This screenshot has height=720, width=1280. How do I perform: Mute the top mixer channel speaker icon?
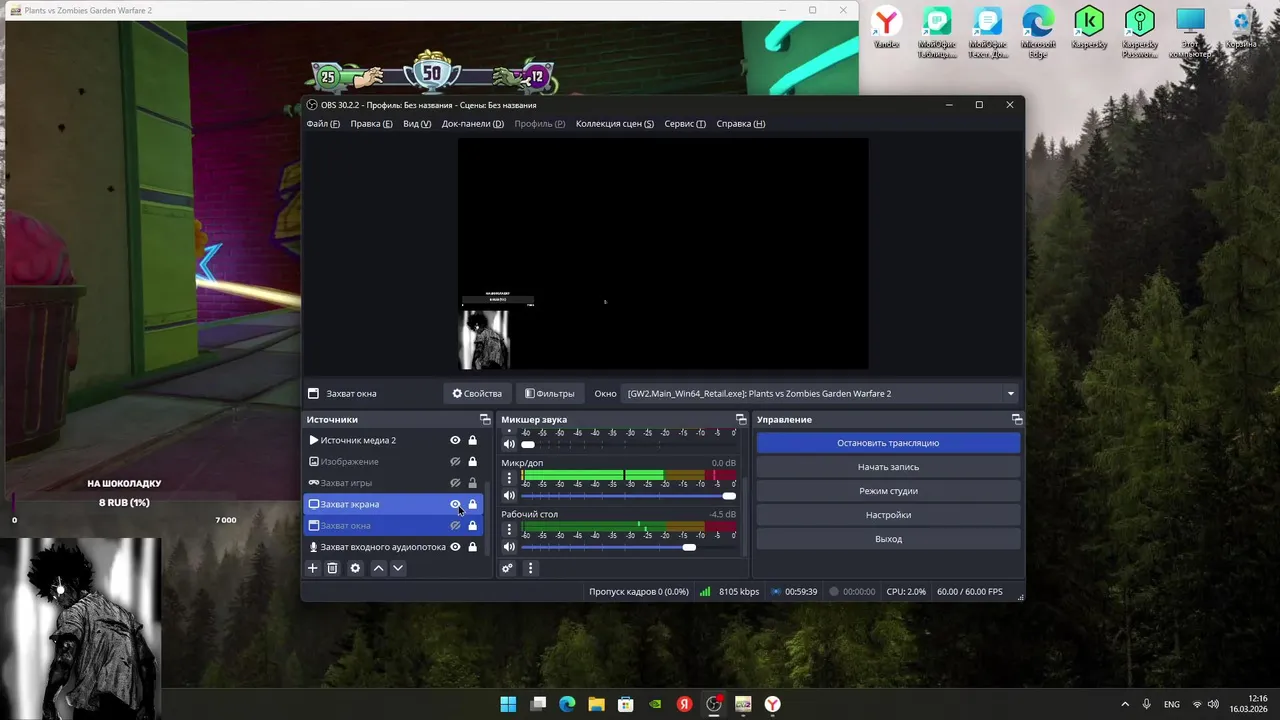point(509,444)
